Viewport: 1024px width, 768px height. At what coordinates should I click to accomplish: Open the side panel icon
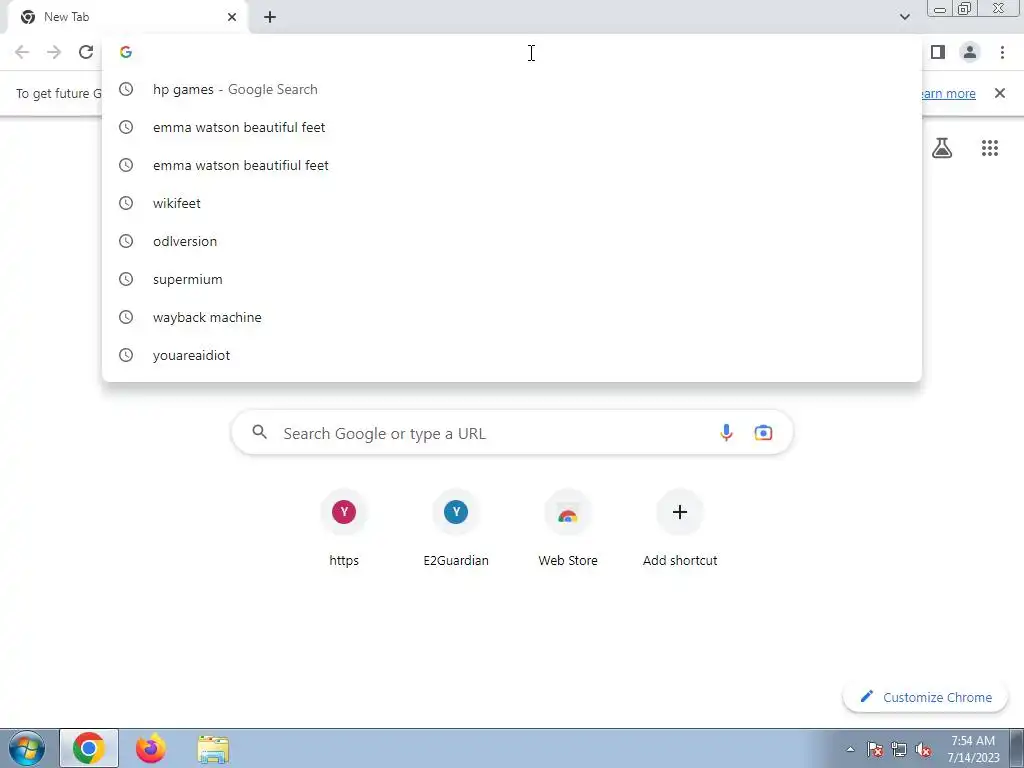(938, 52)
